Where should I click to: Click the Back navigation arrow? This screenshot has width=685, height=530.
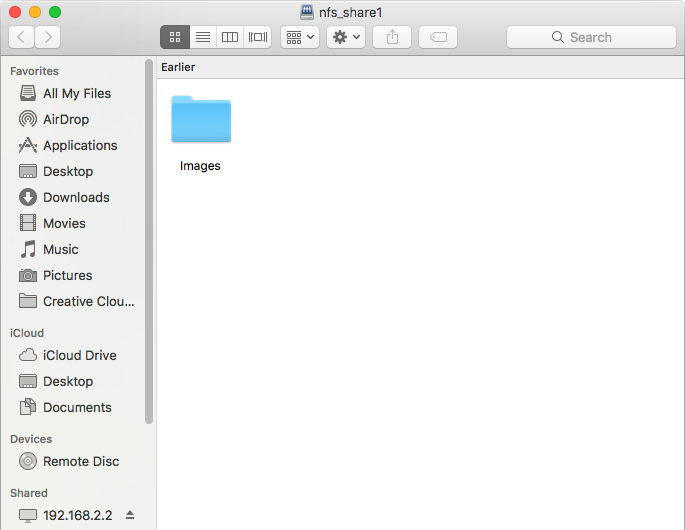tap(22, 37)
